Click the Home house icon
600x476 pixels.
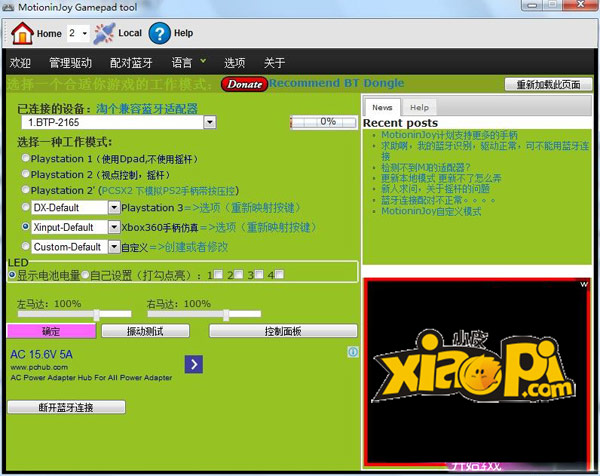coord(22,33)
